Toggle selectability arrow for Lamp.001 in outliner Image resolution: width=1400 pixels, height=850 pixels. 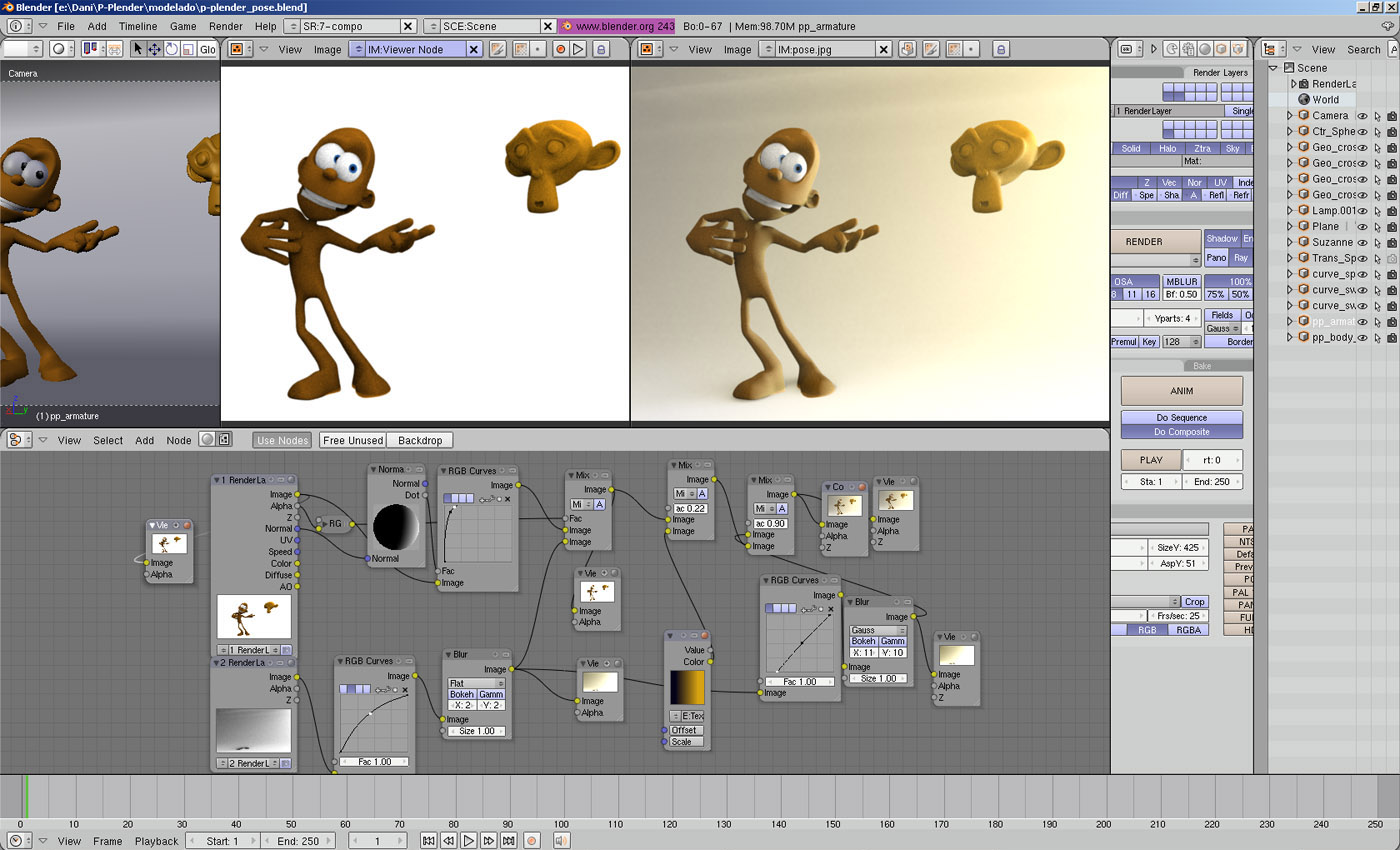pos(1377,211)
